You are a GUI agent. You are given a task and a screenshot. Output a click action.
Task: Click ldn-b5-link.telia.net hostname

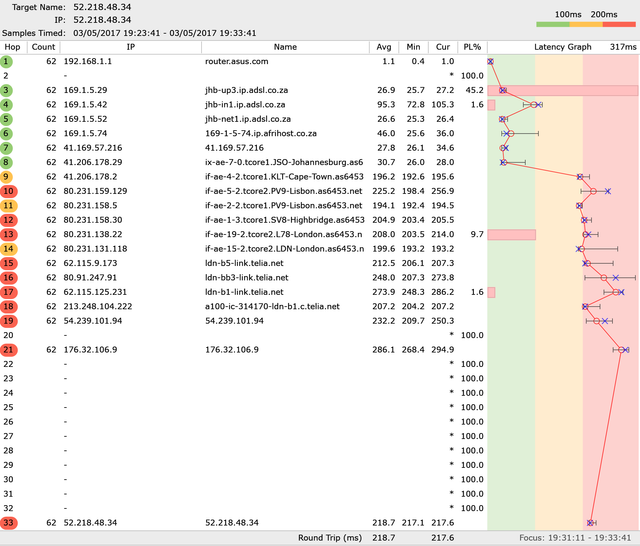[x=244, y=263]
